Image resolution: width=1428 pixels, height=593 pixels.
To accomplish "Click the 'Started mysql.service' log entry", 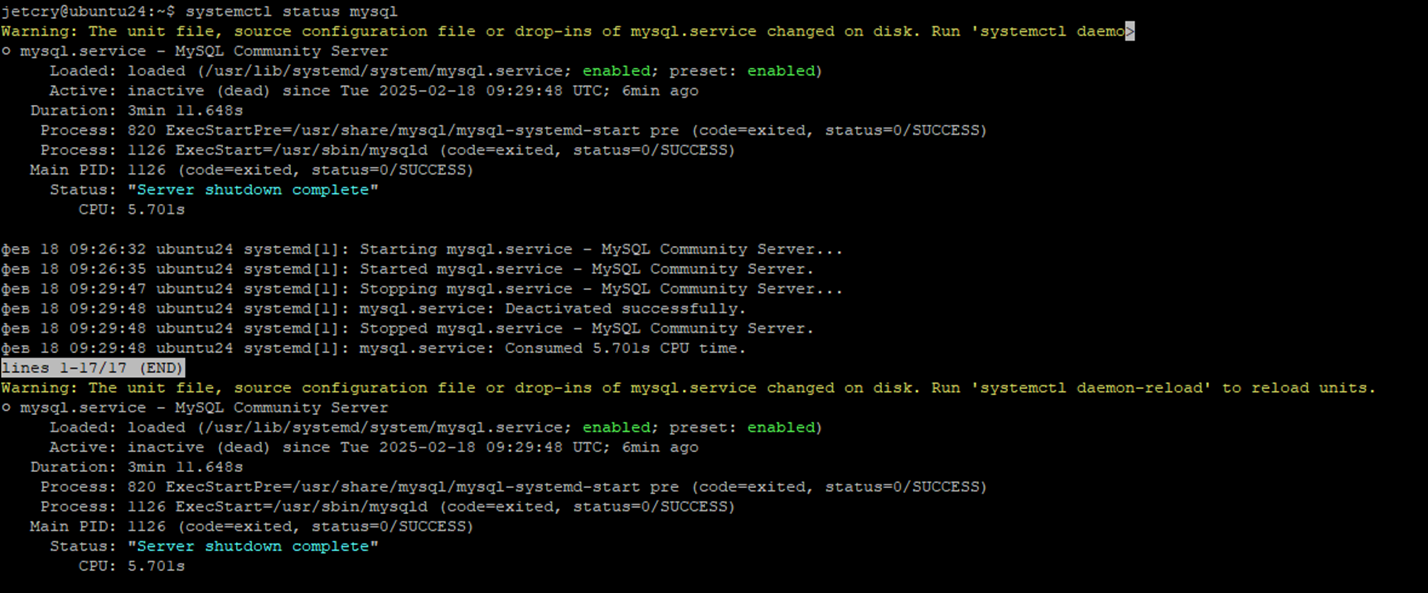I will coord(408,269).
